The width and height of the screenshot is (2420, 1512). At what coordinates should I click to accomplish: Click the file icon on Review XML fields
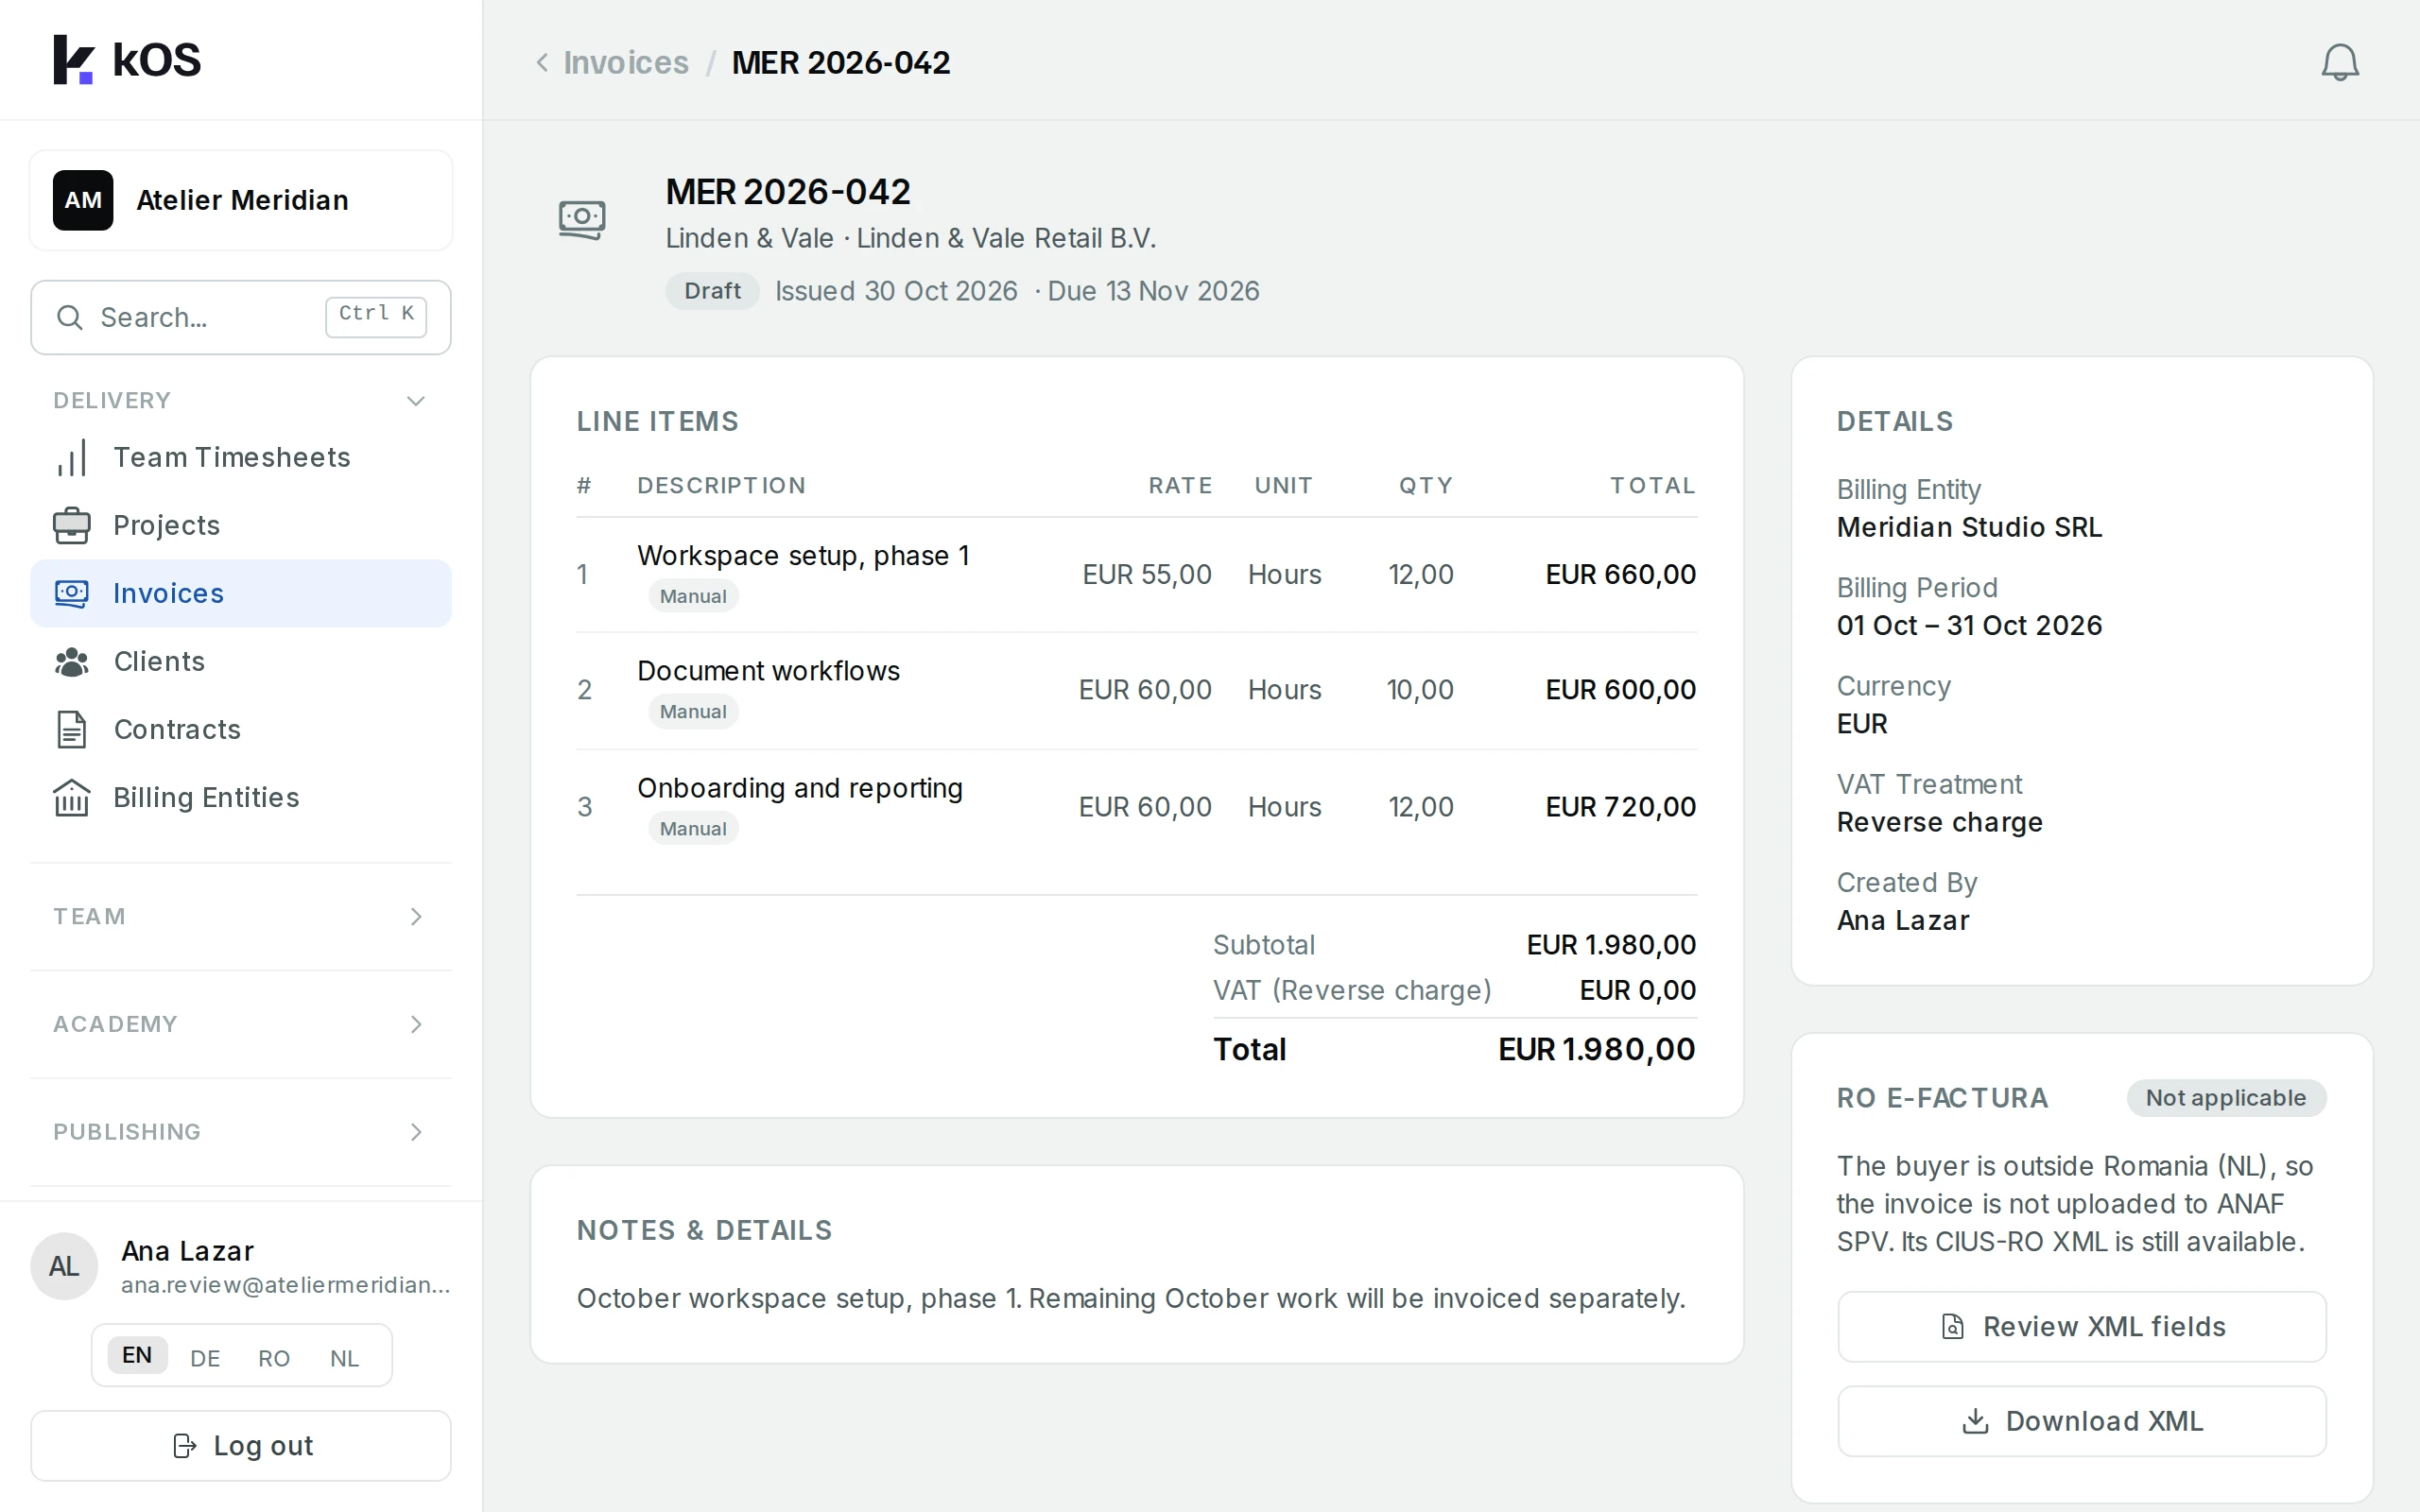[x=1952, y=1326]
